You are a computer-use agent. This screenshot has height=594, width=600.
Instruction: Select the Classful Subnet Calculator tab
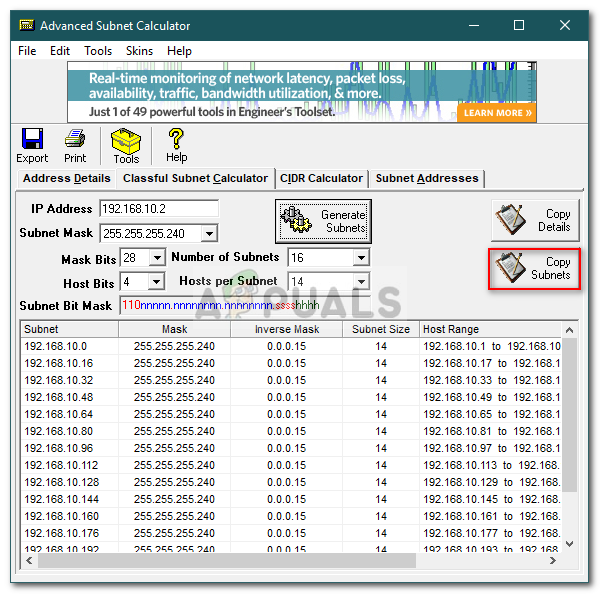point(195,178)
